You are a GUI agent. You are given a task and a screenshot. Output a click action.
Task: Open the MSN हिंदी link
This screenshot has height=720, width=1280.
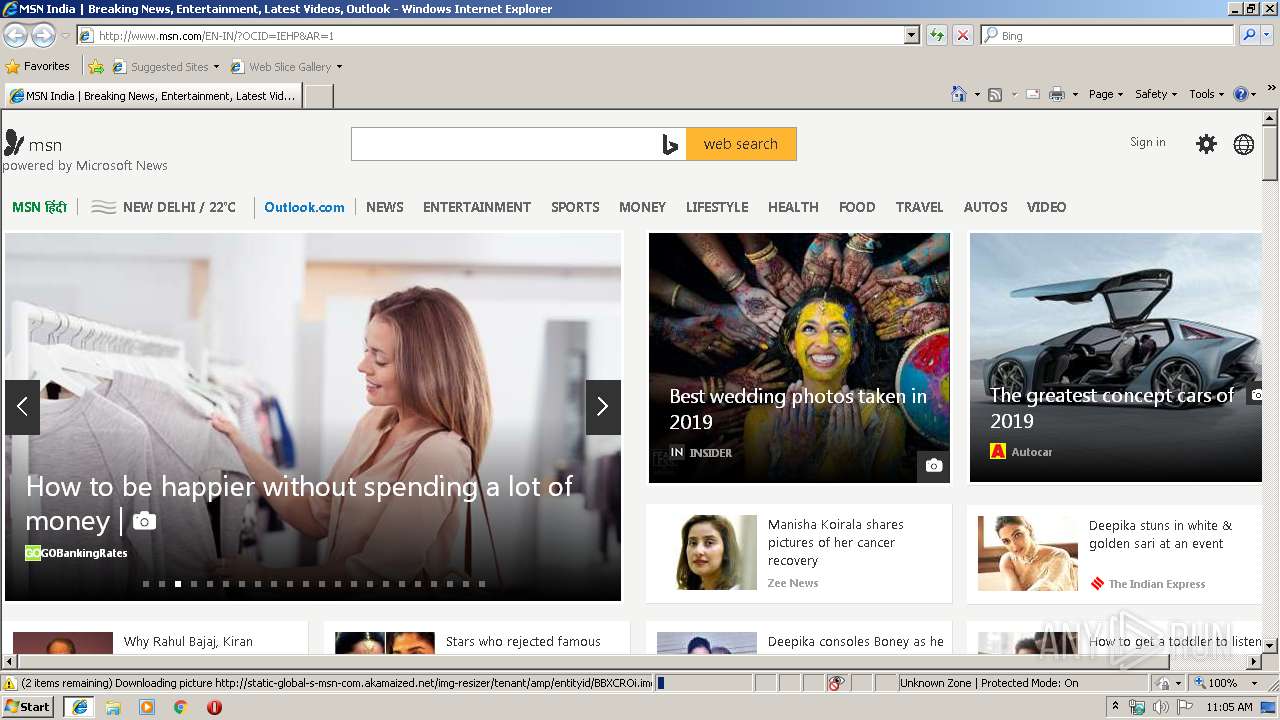point(40,207)
